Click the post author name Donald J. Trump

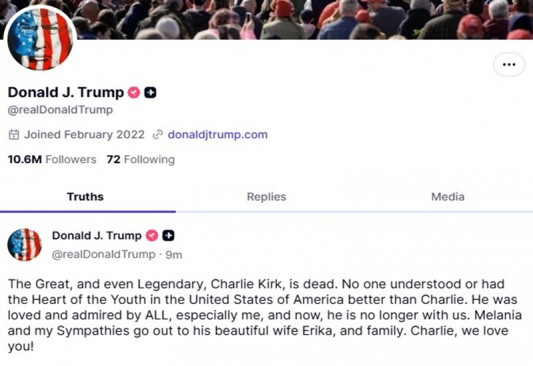pyautogui.click(x=97, y=236)
